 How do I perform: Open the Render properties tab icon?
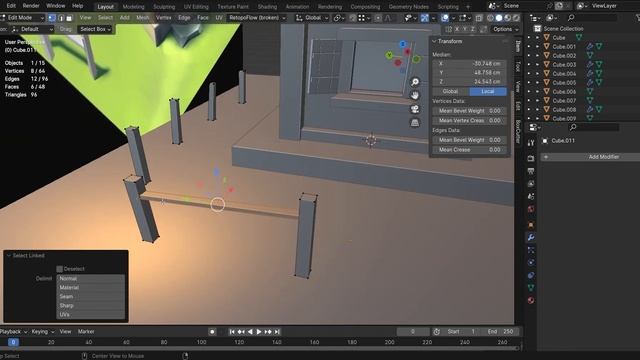531,158
